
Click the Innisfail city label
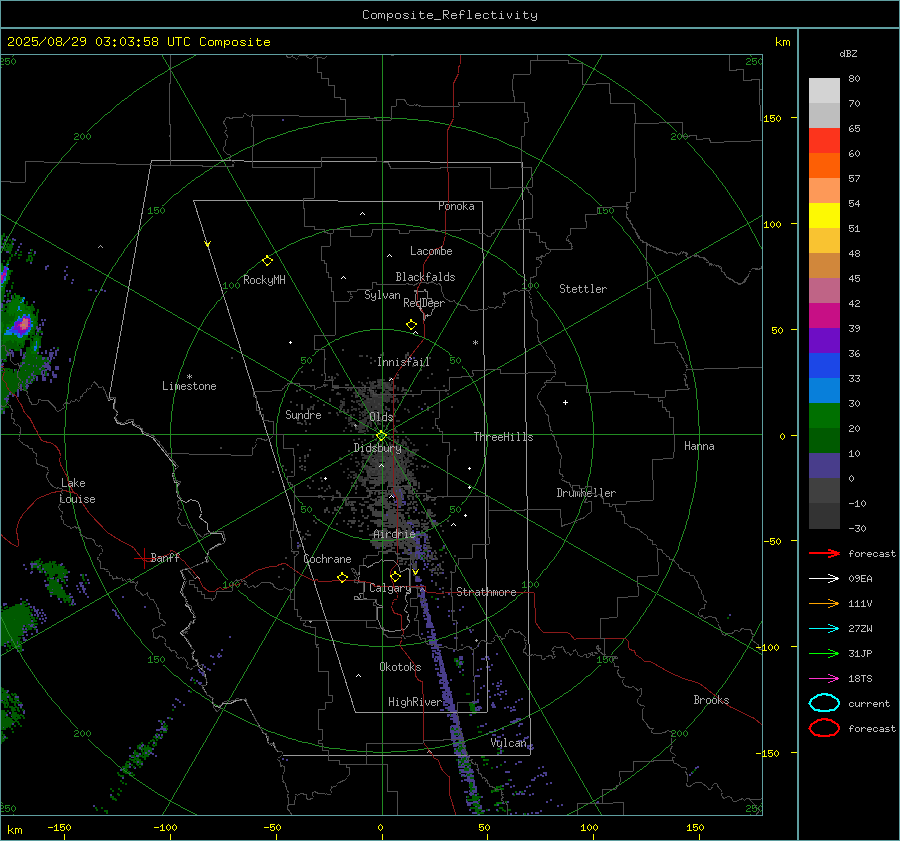point(403,362)
